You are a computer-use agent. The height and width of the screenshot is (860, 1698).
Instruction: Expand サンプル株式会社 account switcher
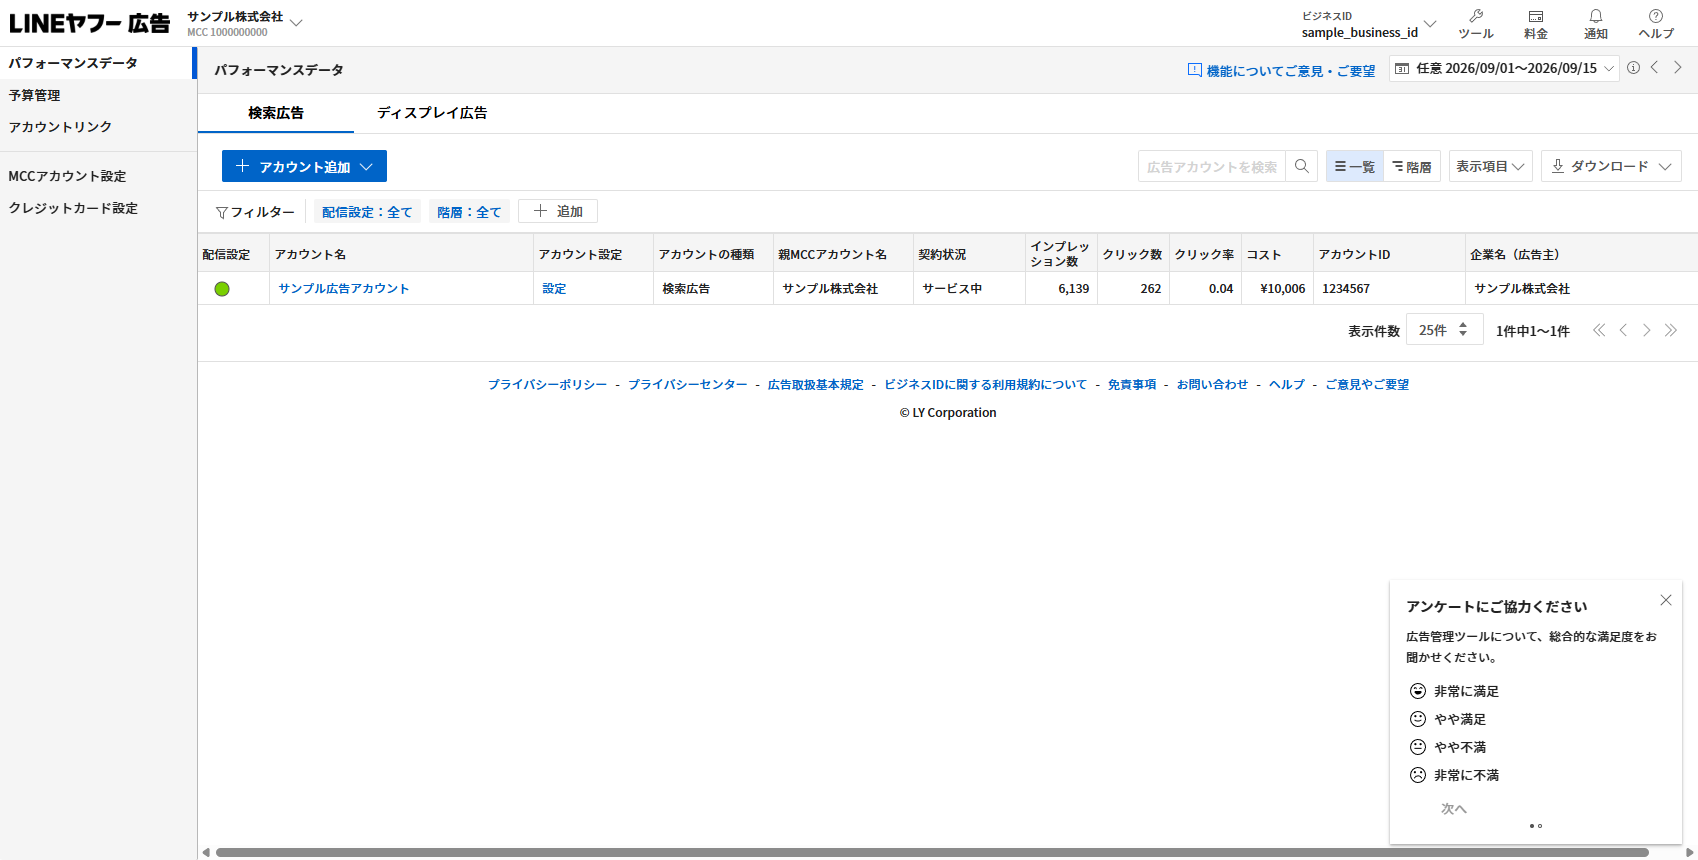click(245, 23)
